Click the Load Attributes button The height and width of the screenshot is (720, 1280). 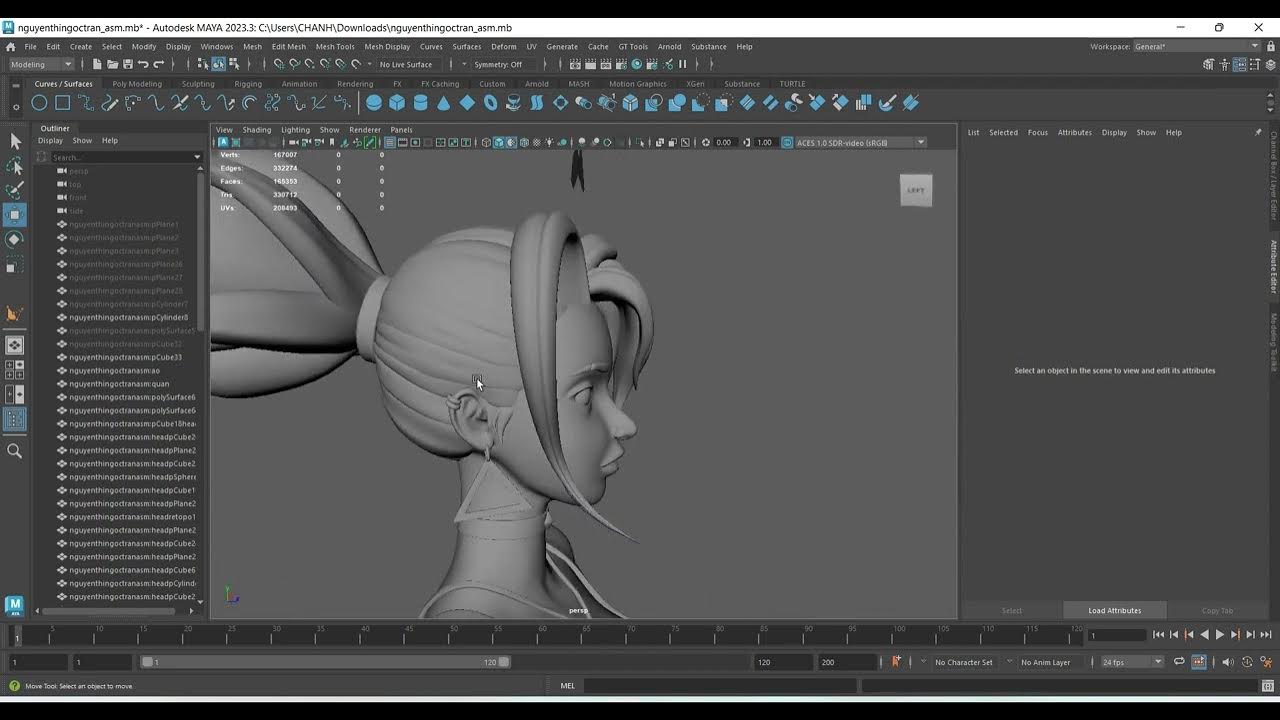click(x=1114, y=610)
